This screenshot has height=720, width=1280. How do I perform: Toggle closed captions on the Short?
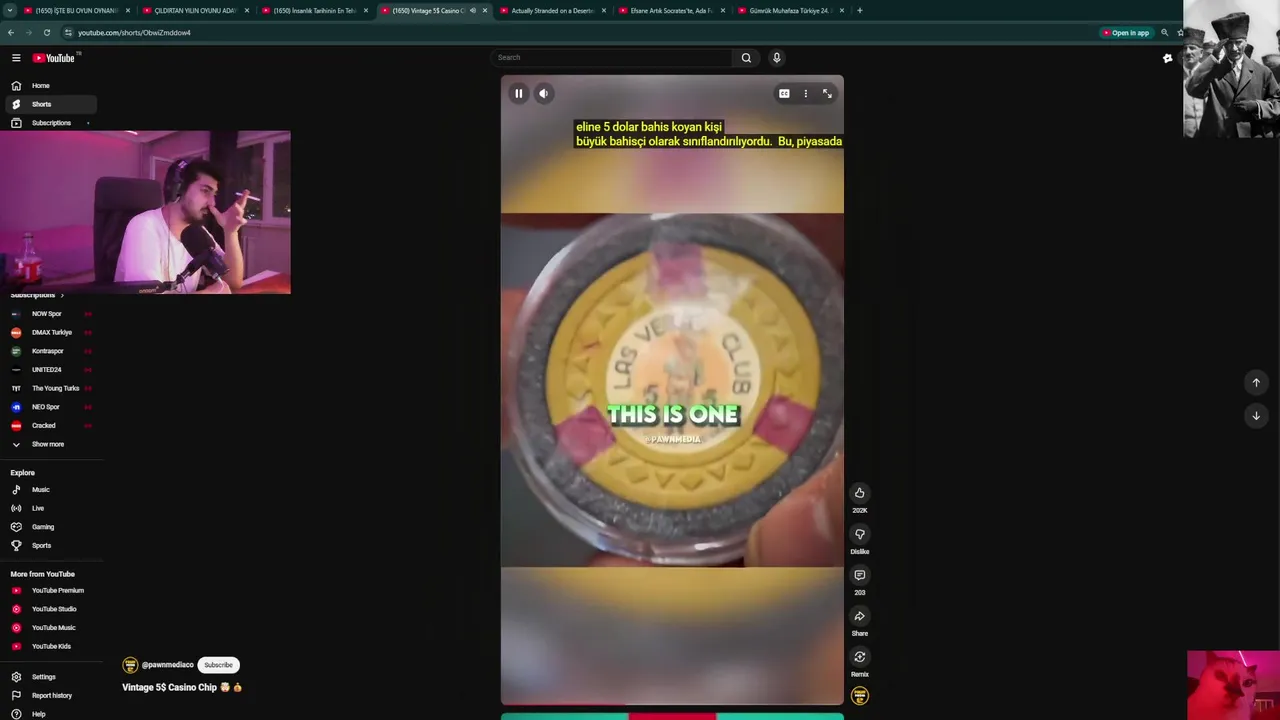[784, 94]
